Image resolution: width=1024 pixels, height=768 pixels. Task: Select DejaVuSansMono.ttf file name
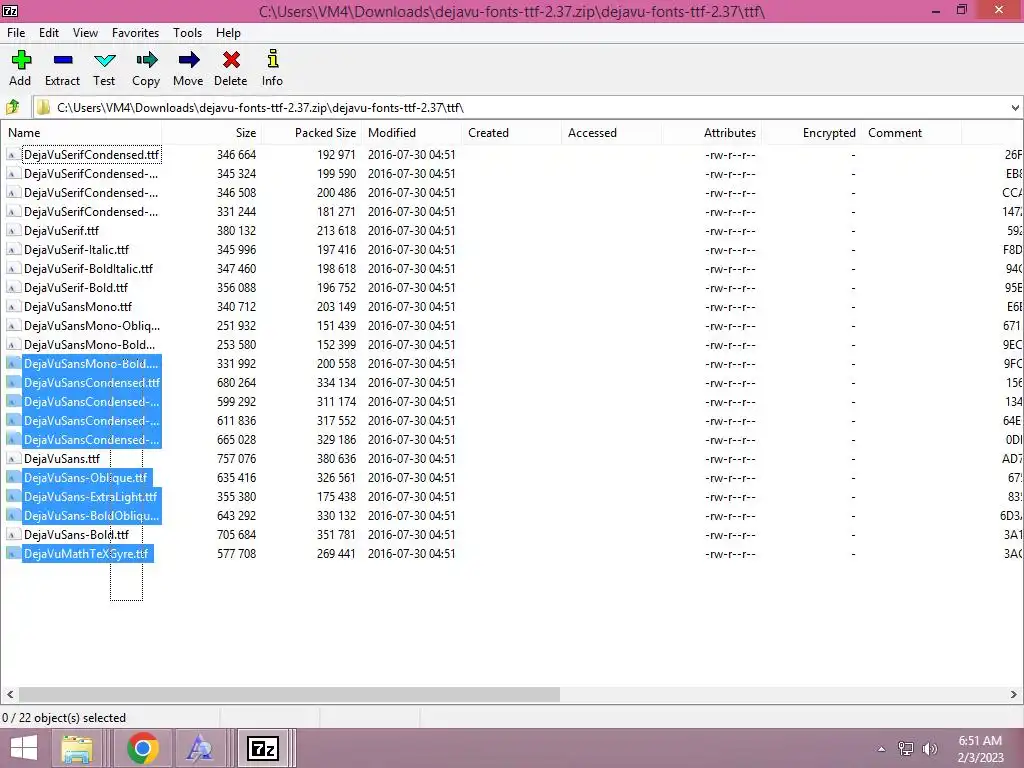coord(78,306)
